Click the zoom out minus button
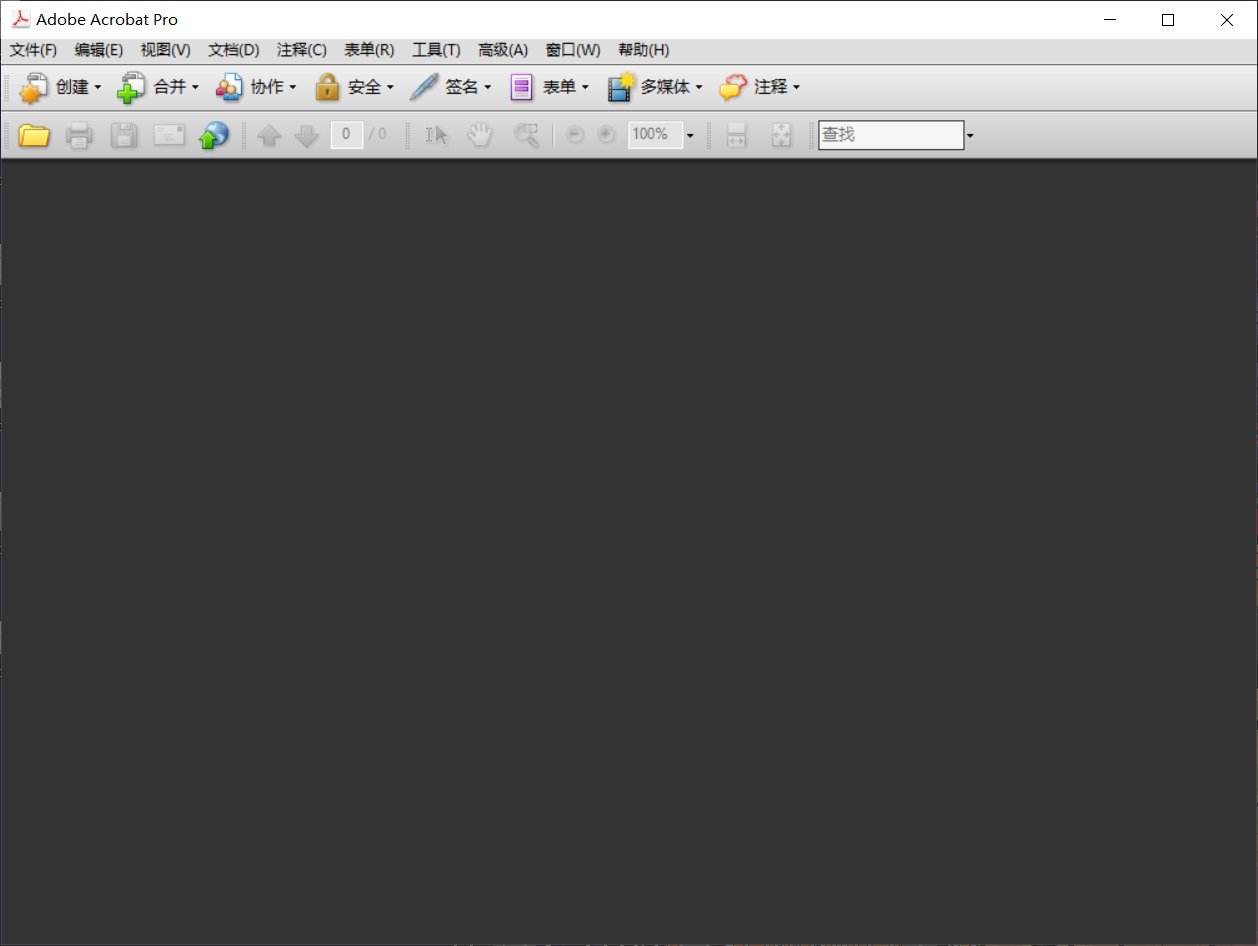Image resolution: width=1258 pixels, height=946 pixels. 575,135
